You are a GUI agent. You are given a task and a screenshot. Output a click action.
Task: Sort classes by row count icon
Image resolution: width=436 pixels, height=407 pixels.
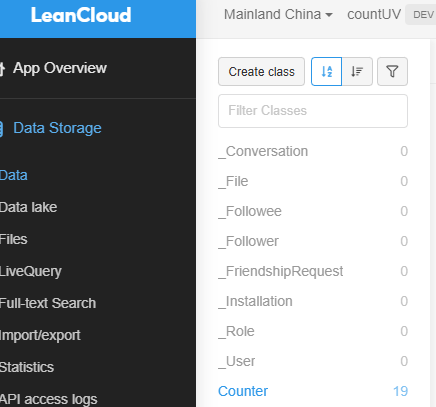coord(357,72)
